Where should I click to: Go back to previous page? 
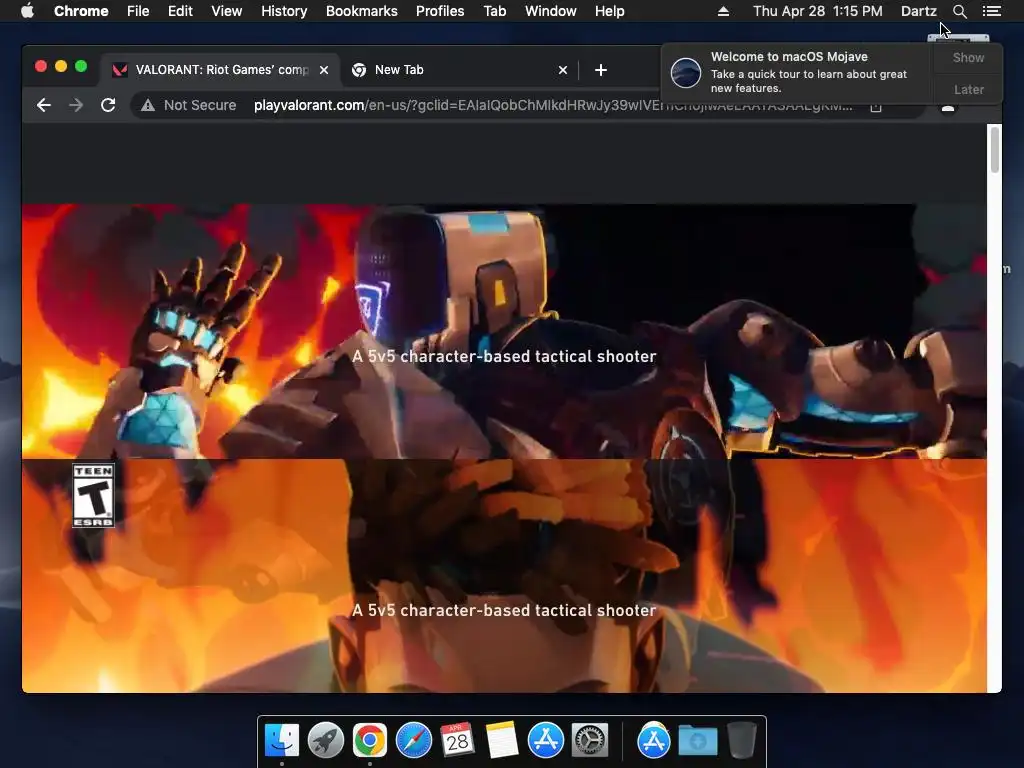pos(44,105)
